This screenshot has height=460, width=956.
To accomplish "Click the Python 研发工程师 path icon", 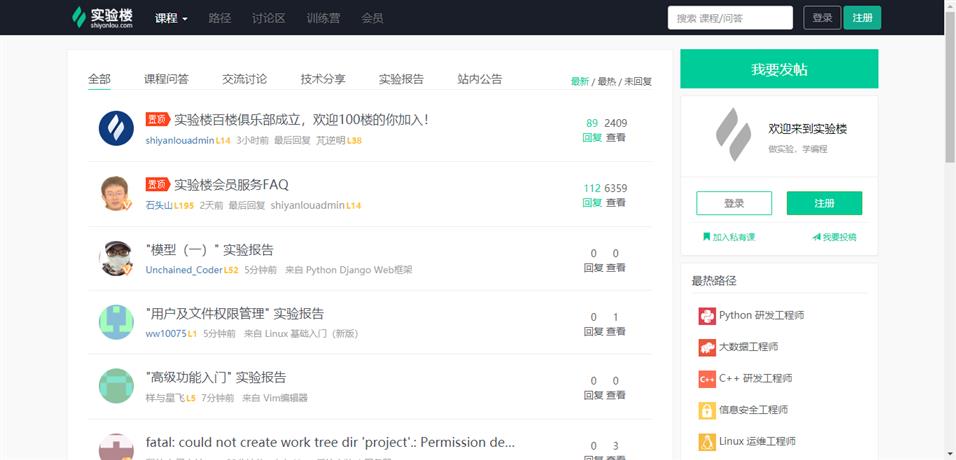I will 707,316.
